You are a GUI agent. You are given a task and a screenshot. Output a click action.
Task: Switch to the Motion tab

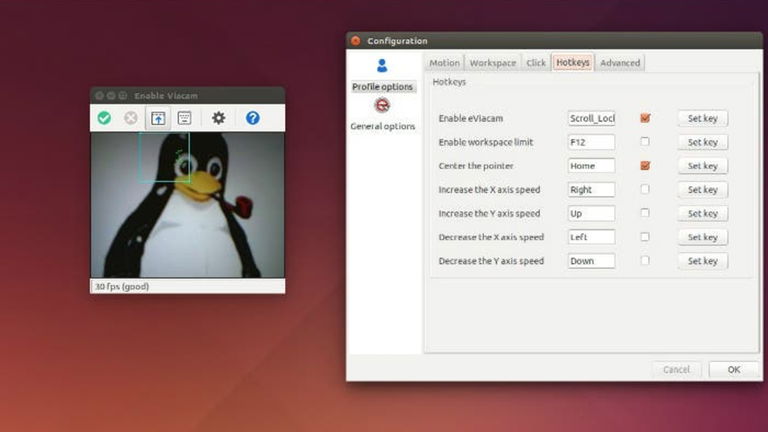coord(444,63)
